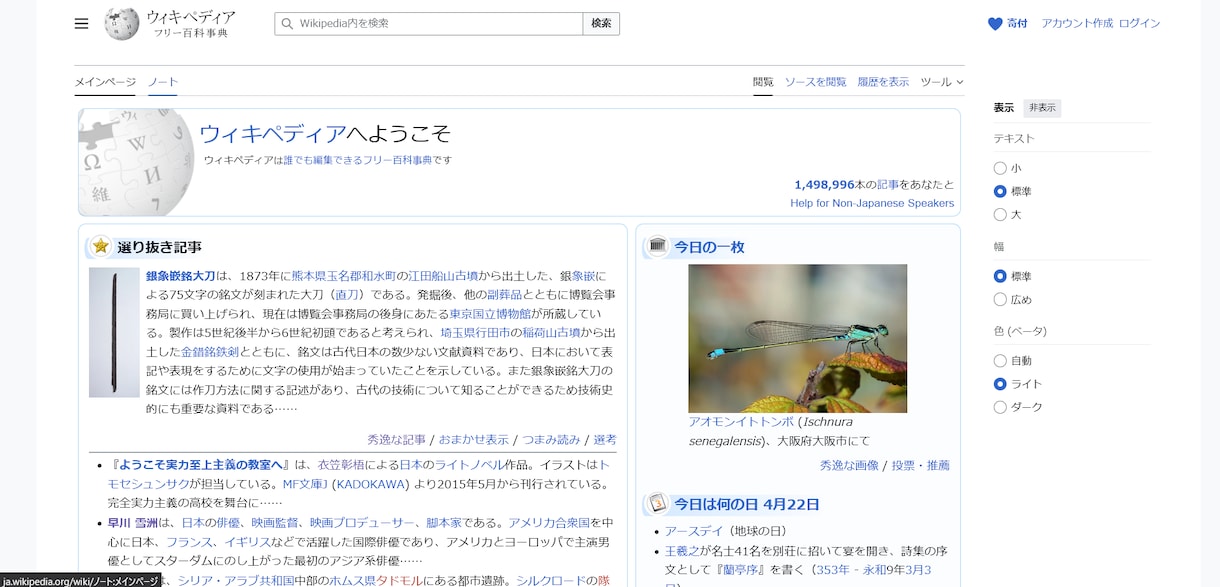
Task: Click アカウント作成 link
Action: coord(1077,24)
